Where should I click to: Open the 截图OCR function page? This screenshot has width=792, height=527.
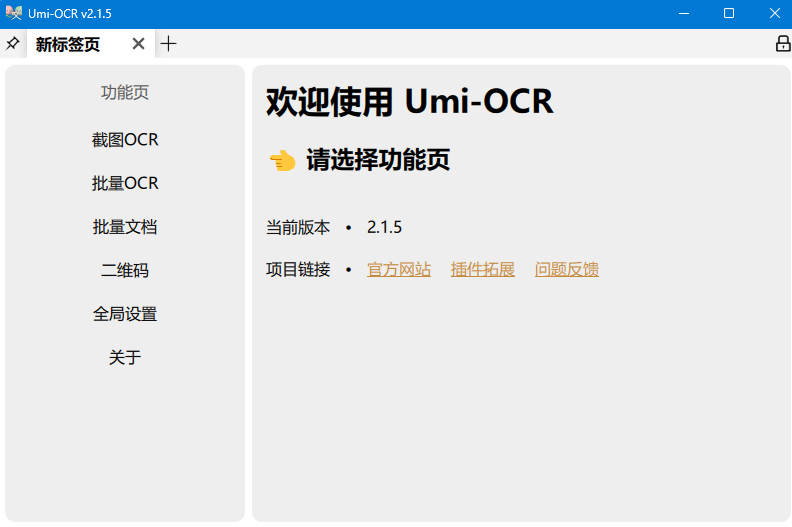coord(125,140)
